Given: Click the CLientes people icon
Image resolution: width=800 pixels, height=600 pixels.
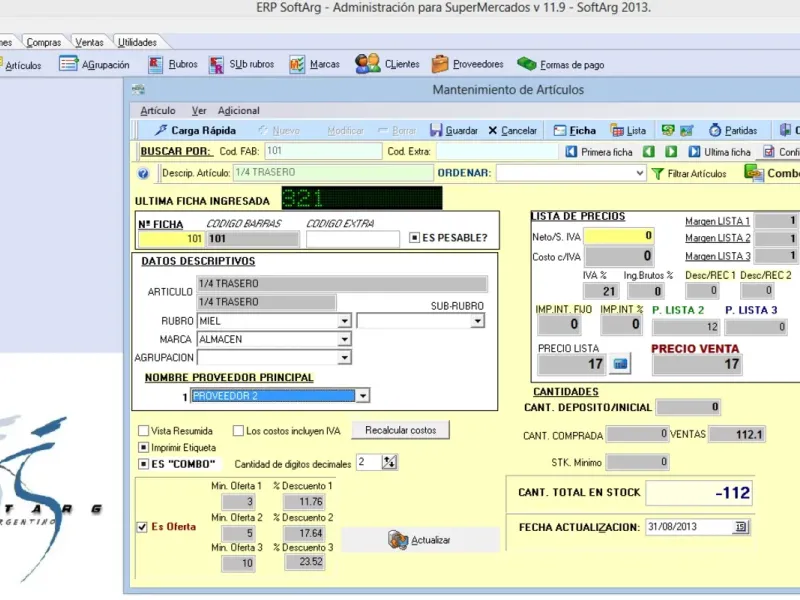Looking at the screenshot, I should pos(368,64).
